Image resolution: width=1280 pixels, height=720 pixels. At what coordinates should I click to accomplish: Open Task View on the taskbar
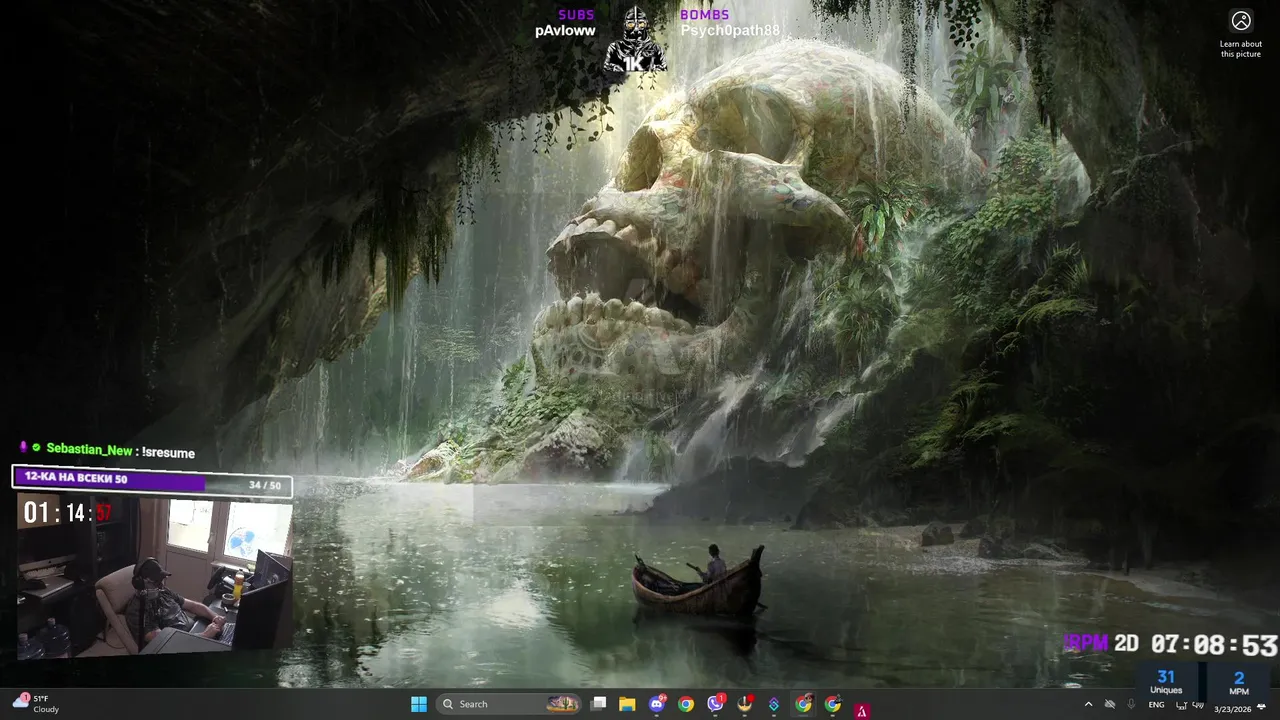click(x=598, y=704)
